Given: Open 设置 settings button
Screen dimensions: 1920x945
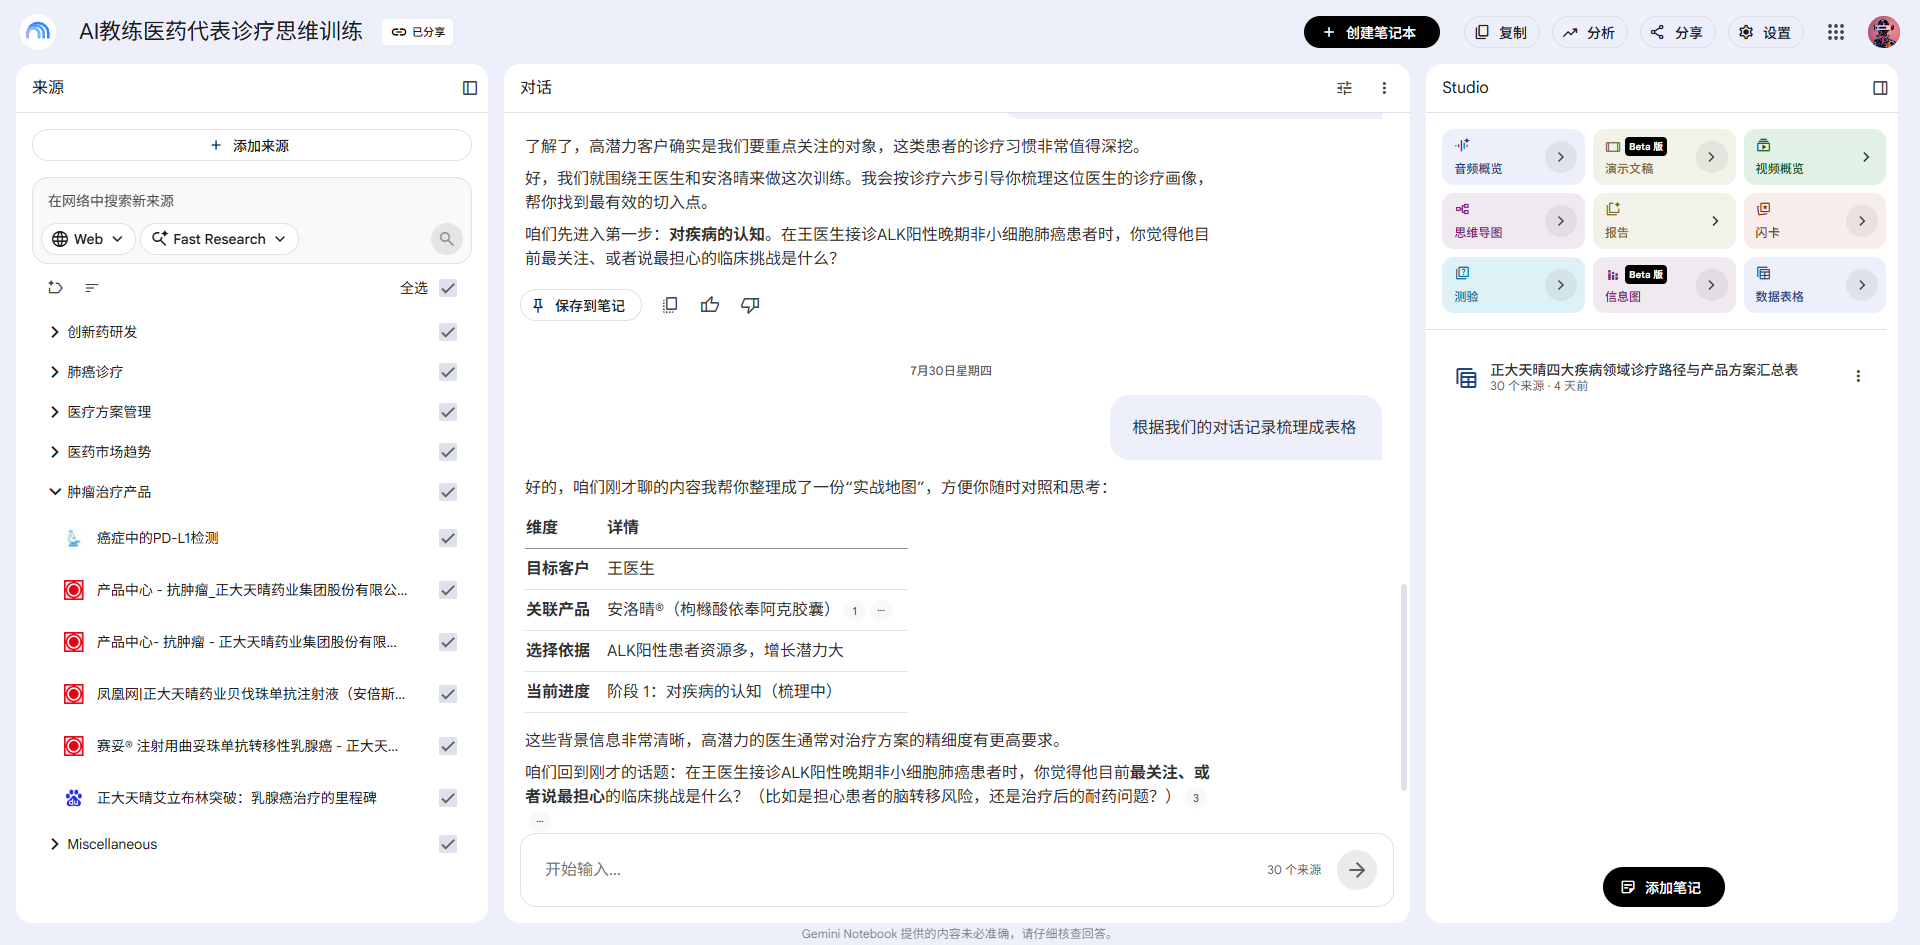Looking at the screenshot, I should 1765,32.
